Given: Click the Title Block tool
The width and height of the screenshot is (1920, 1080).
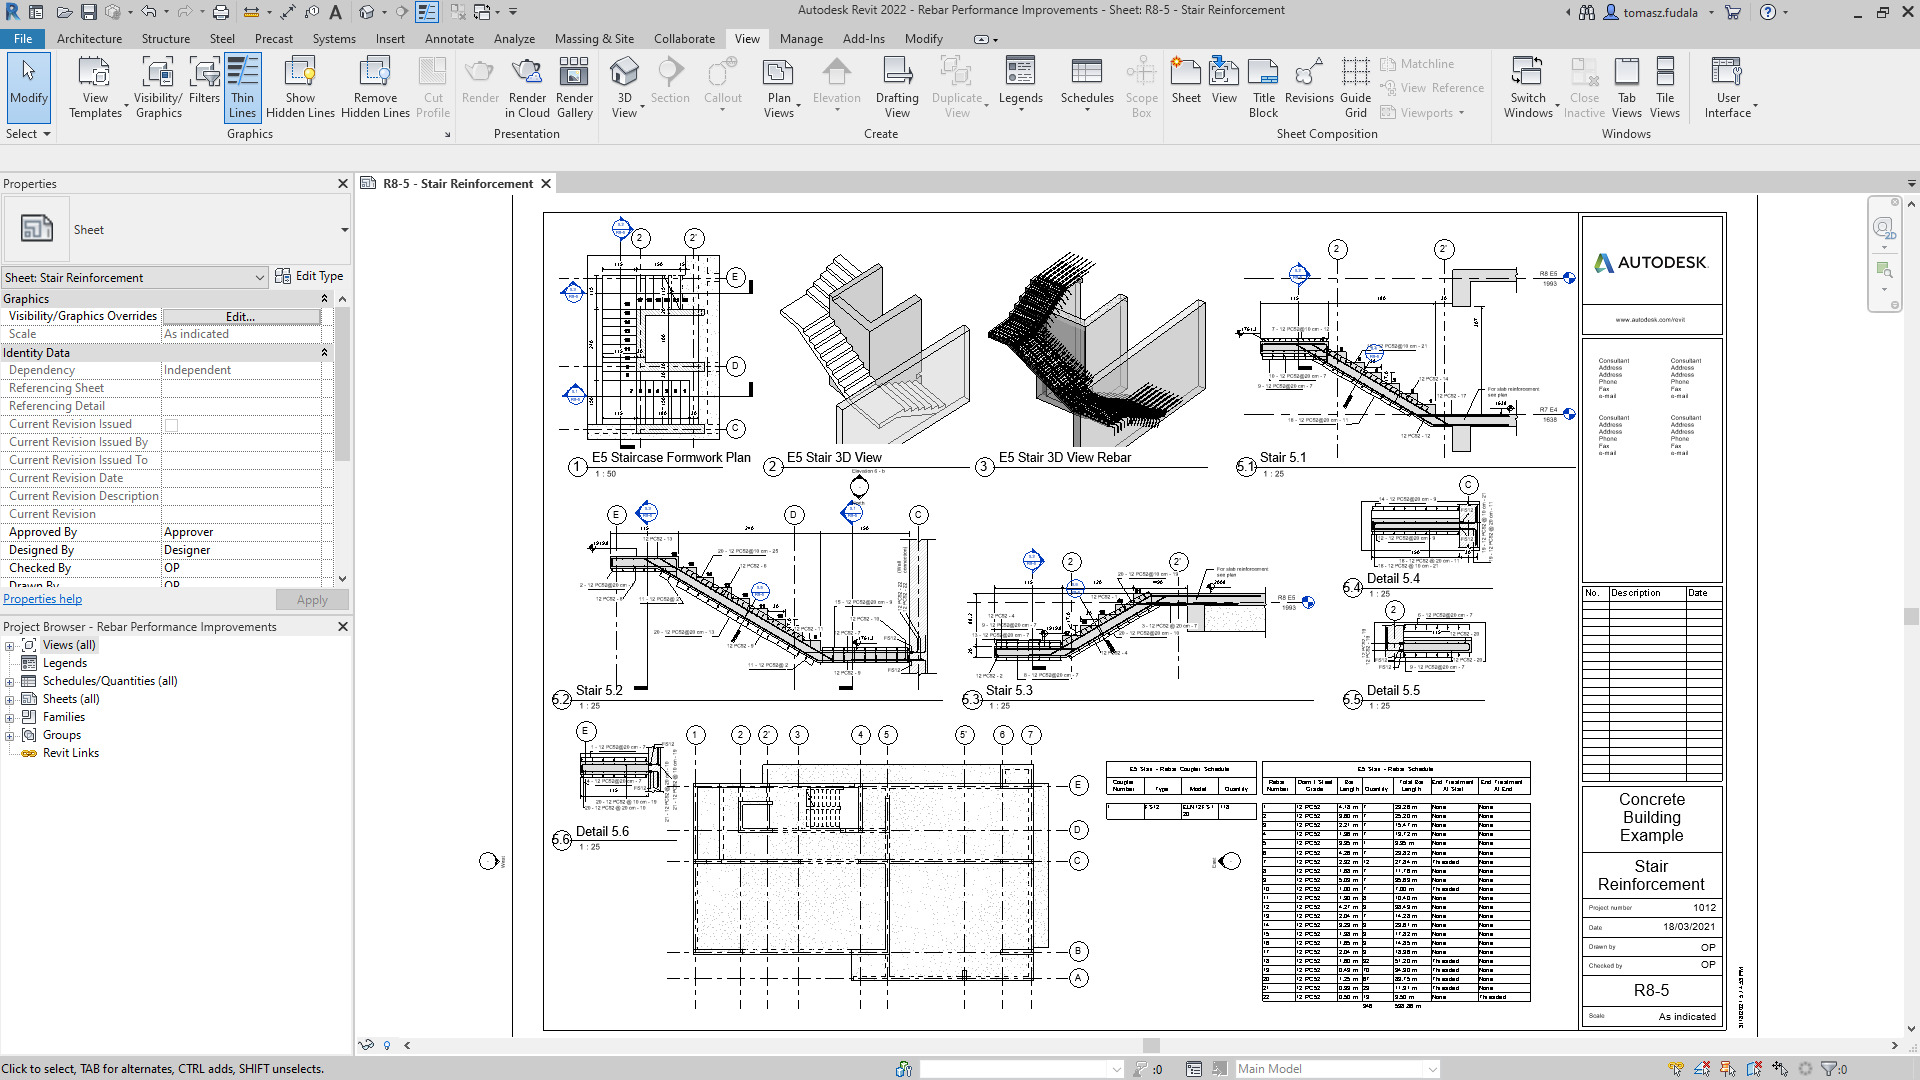Looking at the screenshot, I should [x=1263, y=88].
